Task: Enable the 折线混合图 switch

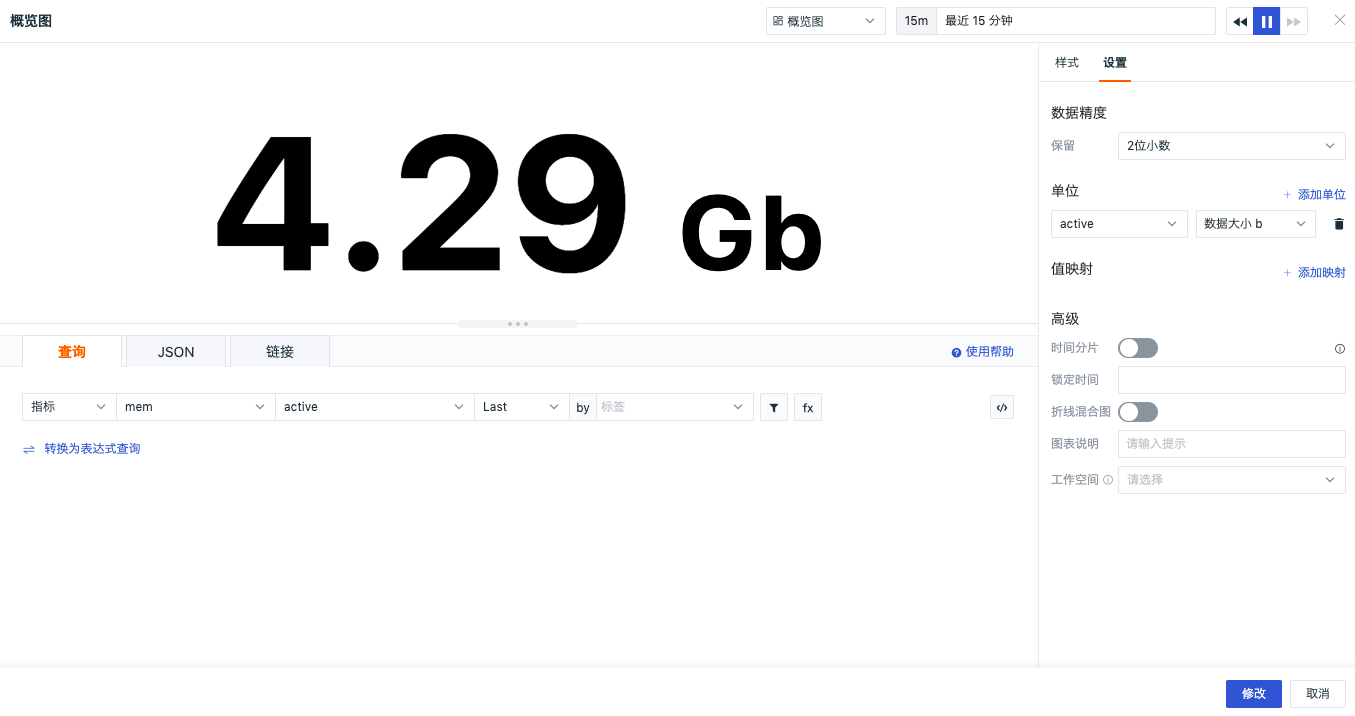Action: coord(1138,412)
